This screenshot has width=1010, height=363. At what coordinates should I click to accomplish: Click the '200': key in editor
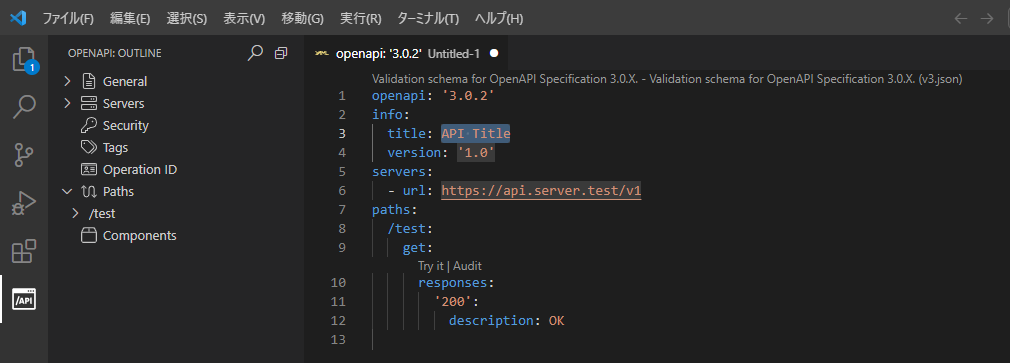(x=457, y=301)
